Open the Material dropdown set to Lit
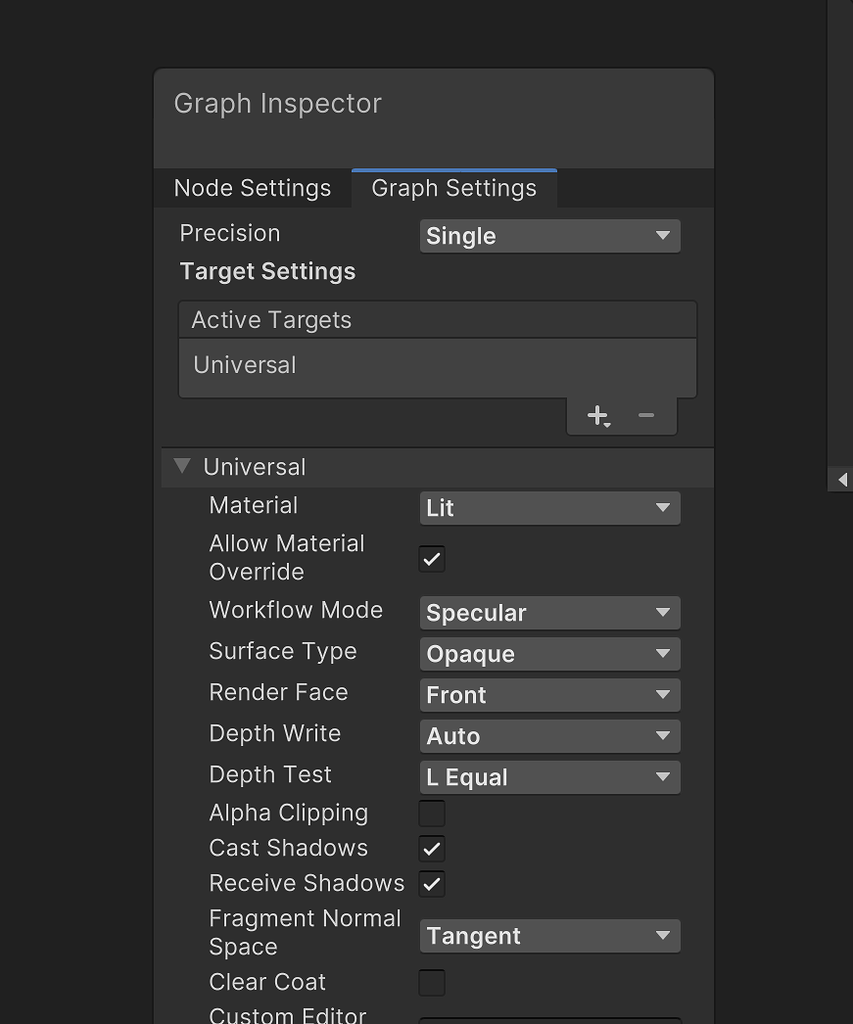 click(549, 508)
